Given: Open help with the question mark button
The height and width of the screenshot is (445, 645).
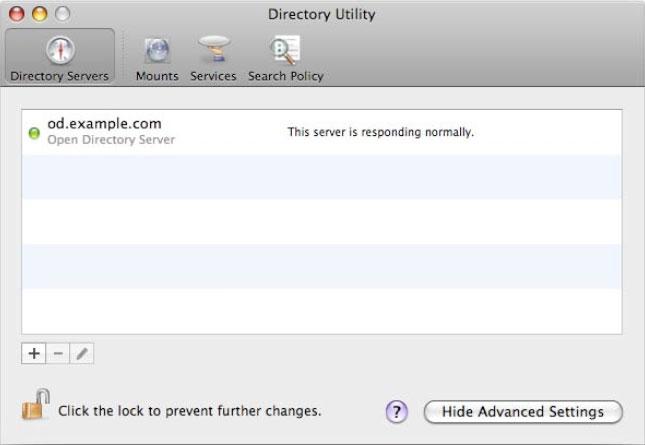Looking at the screenshot, I should tap(397, 412).
